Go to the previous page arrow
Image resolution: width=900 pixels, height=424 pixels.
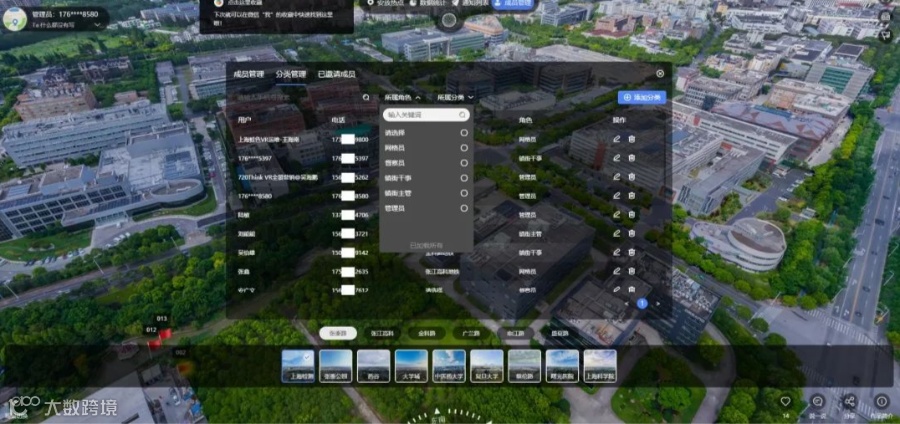[x=627, y=304]
